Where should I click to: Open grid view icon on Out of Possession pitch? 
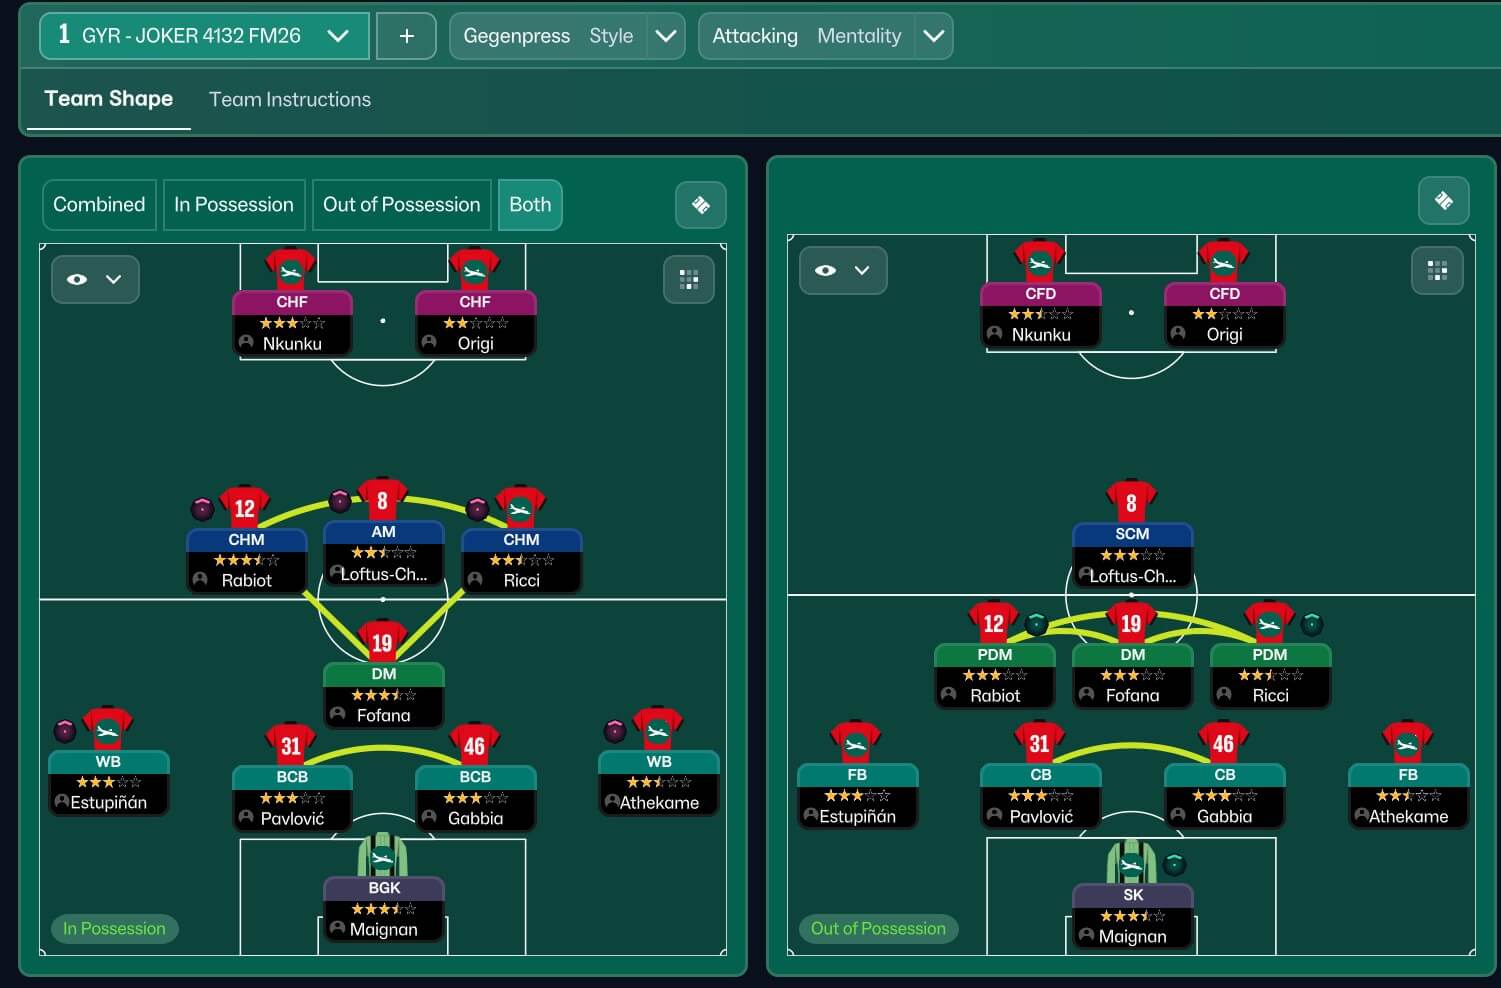(x=1437, y=271)
